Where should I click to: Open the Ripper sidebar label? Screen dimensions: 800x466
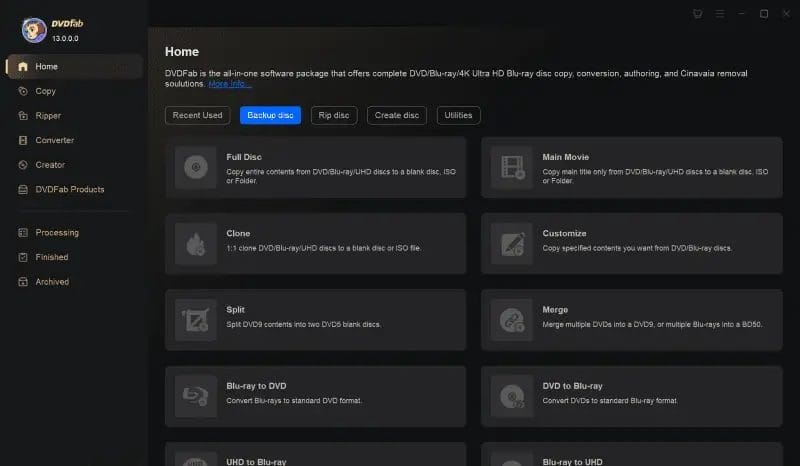click(48, 115)
